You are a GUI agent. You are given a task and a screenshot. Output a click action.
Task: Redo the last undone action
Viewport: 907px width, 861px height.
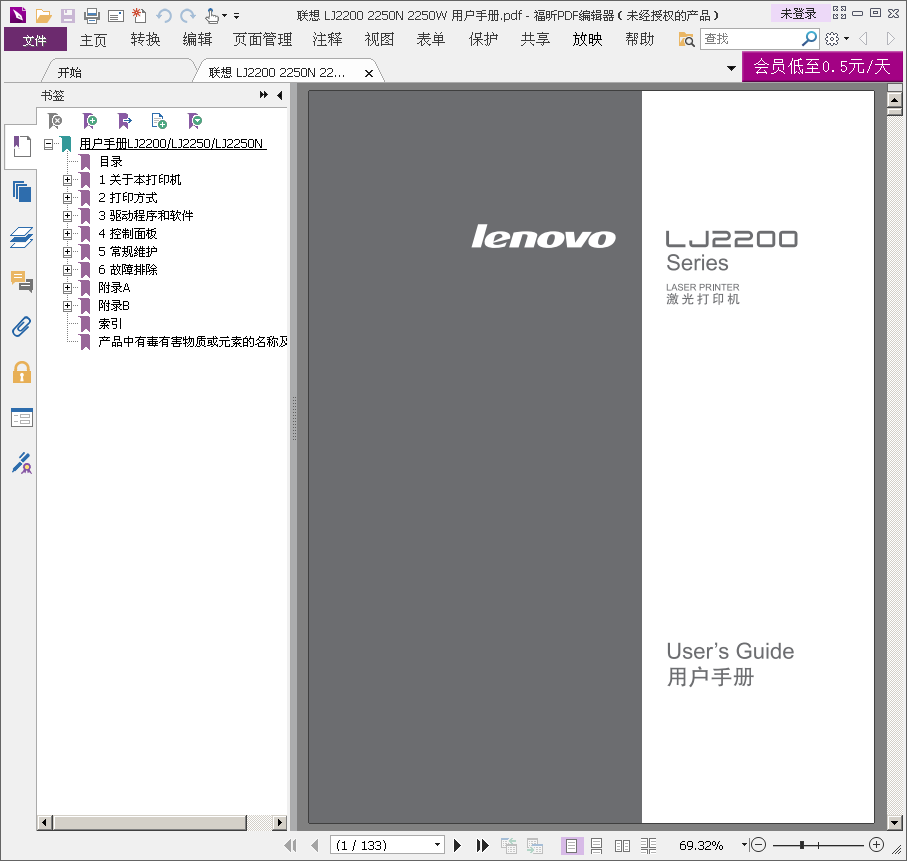(187, 16)
